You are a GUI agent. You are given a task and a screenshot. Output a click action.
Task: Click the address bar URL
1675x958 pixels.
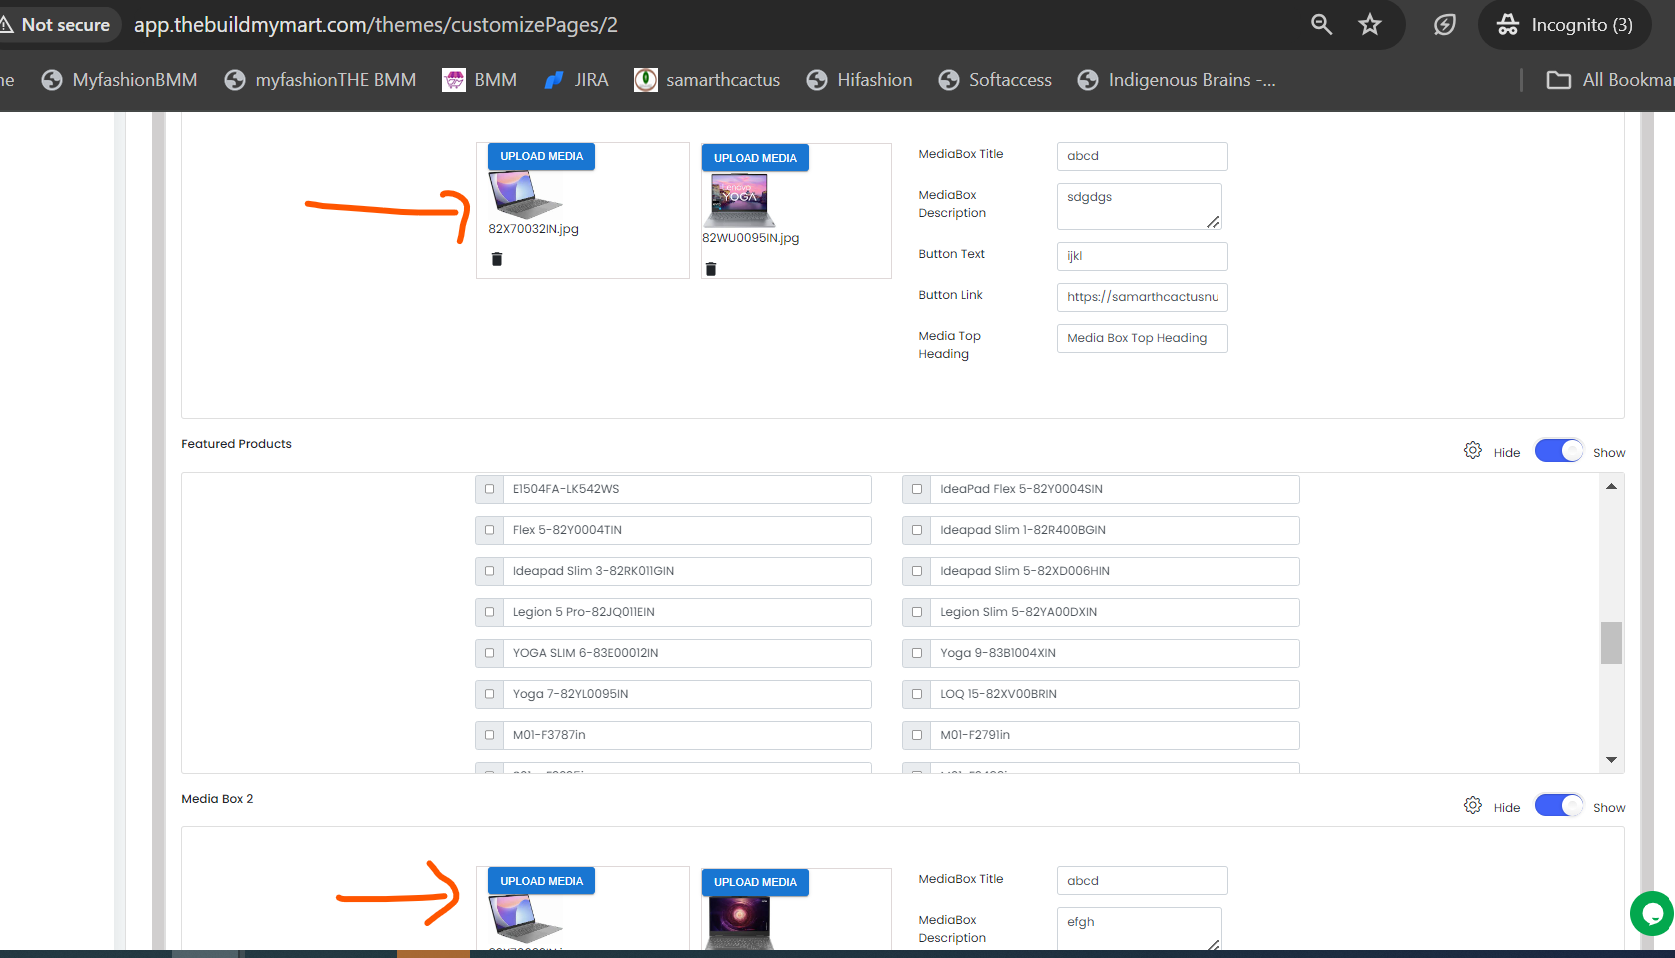tap(376, 25)
